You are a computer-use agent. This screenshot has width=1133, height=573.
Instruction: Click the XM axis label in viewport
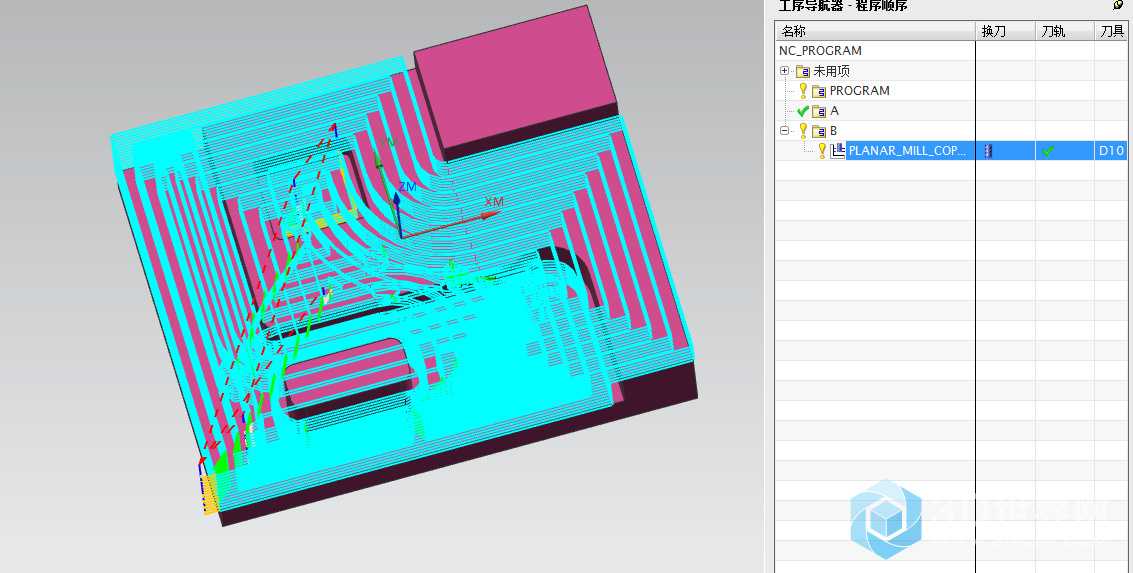pos(493,202)
